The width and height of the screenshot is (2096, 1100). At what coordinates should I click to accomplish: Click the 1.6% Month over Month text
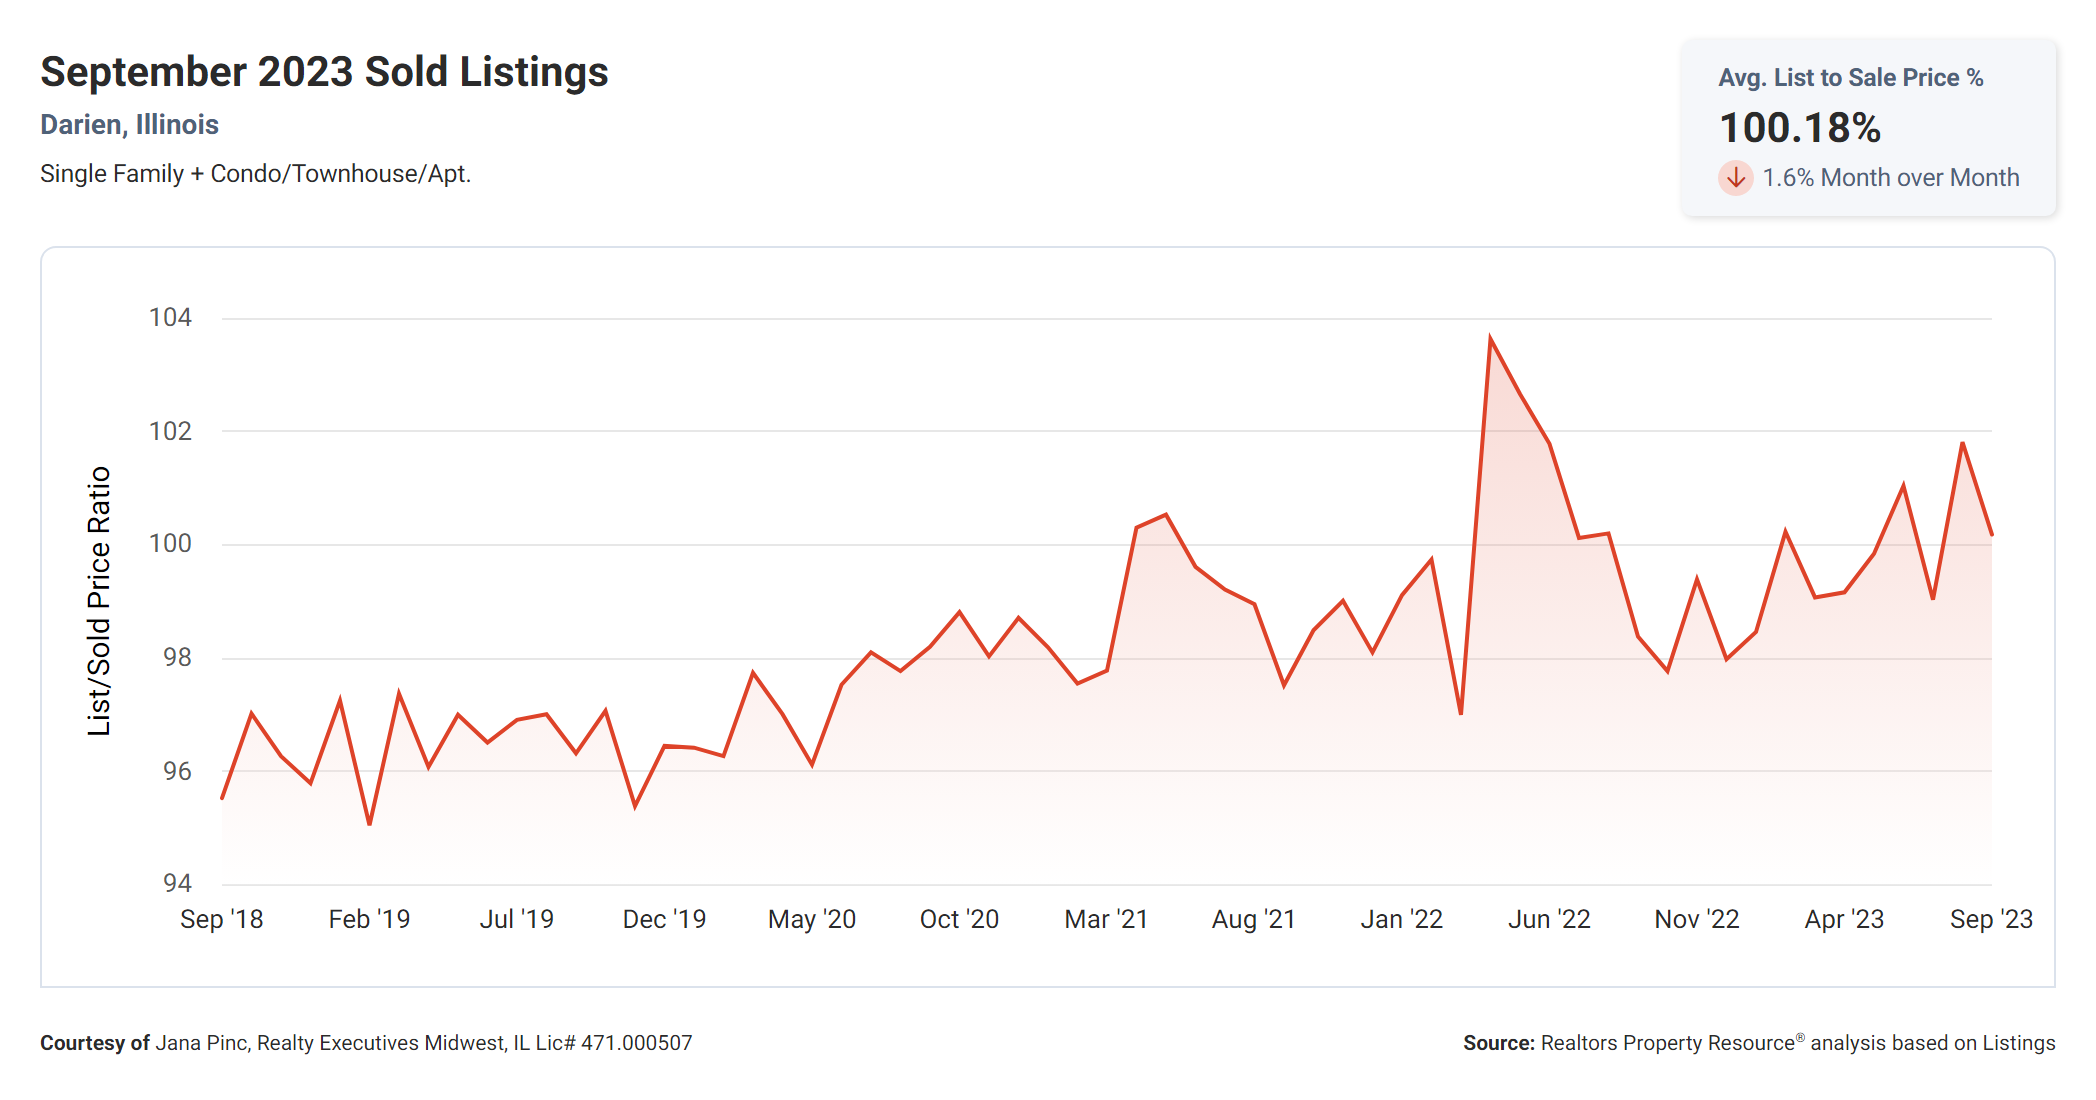pyautogui.click(x=1890, y=178)
